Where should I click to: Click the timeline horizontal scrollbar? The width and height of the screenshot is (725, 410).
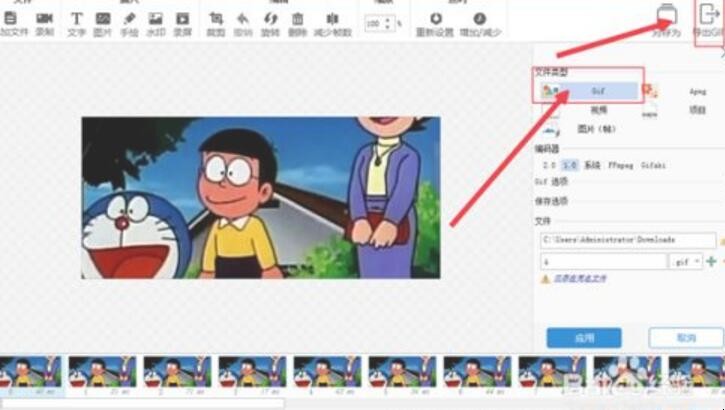[x=143, y=404]
